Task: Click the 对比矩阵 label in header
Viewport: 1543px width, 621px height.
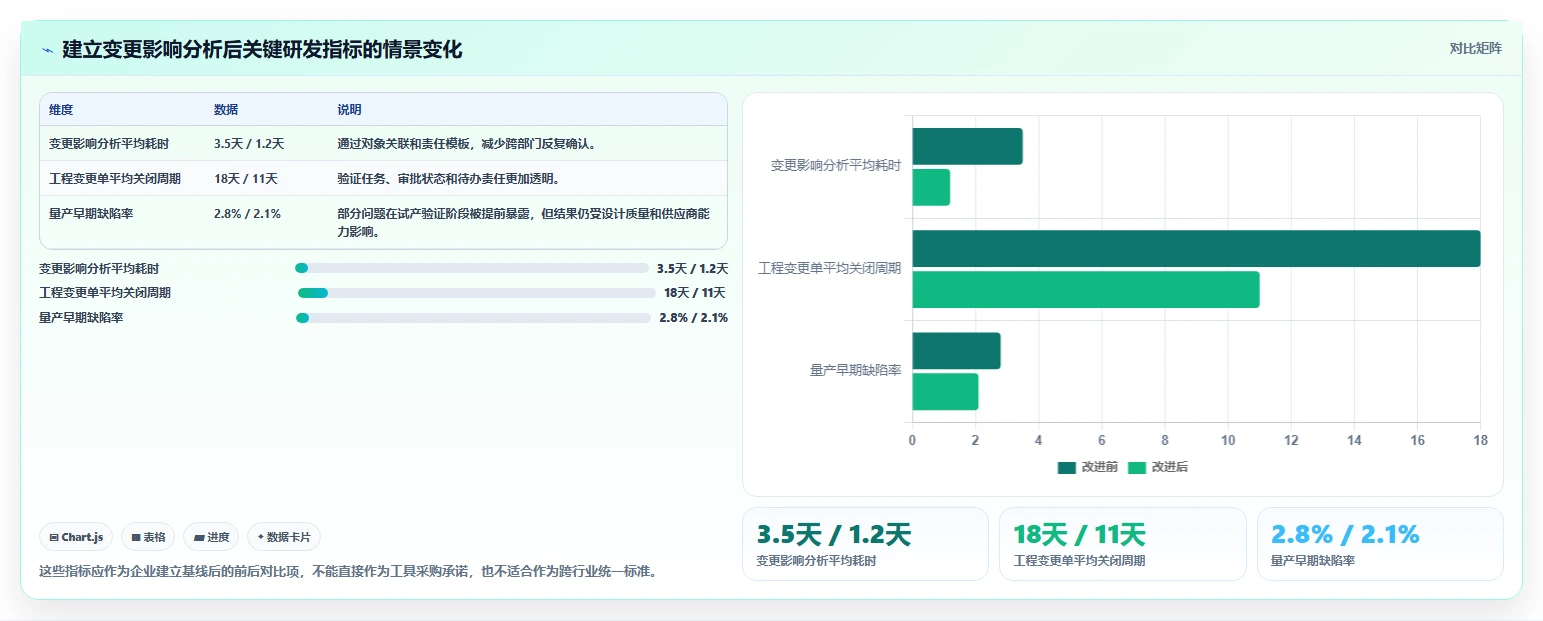Action: pos(1475,48)
